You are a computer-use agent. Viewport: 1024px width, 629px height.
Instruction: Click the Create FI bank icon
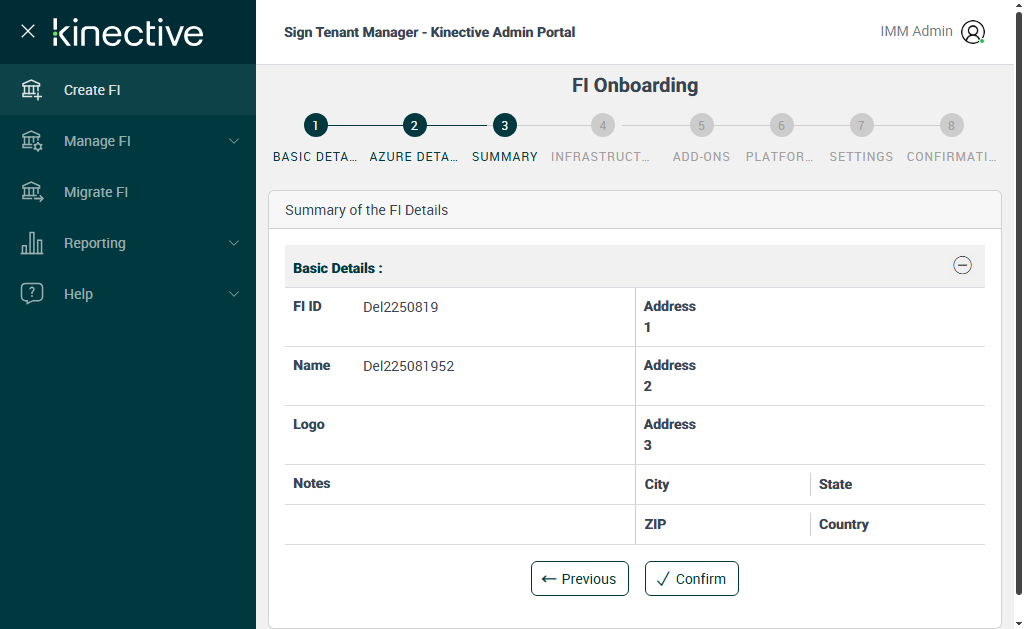[x=32, y=90]
